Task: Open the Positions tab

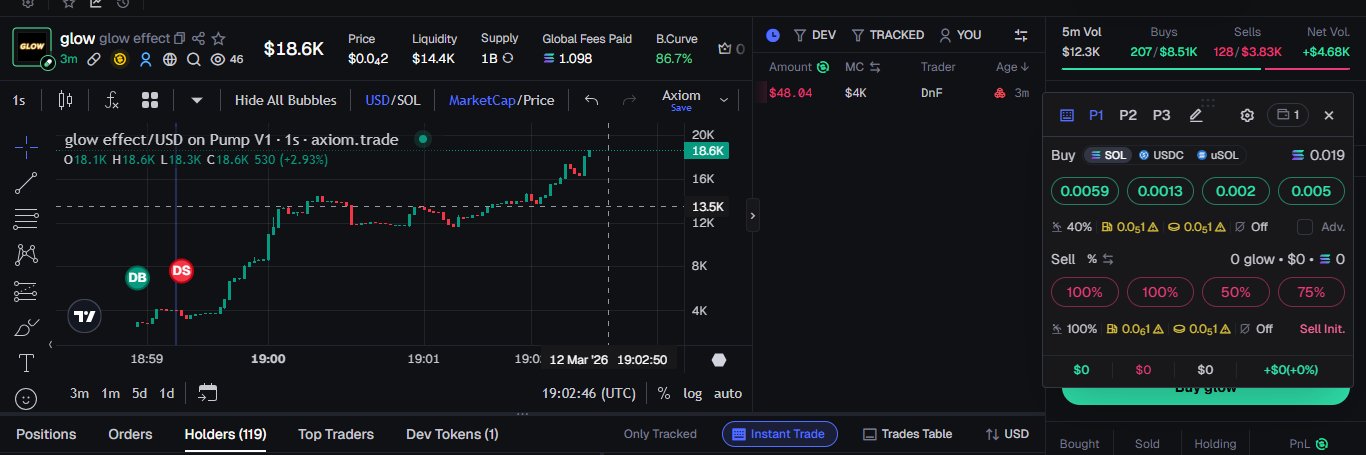Action: pos(46,434)
